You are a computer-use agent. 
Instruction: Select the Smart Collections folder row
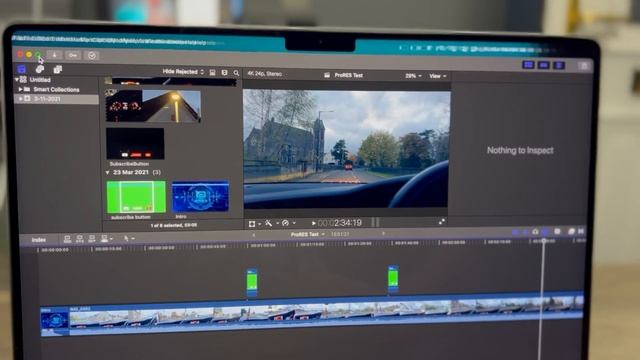tap(56, 89)
